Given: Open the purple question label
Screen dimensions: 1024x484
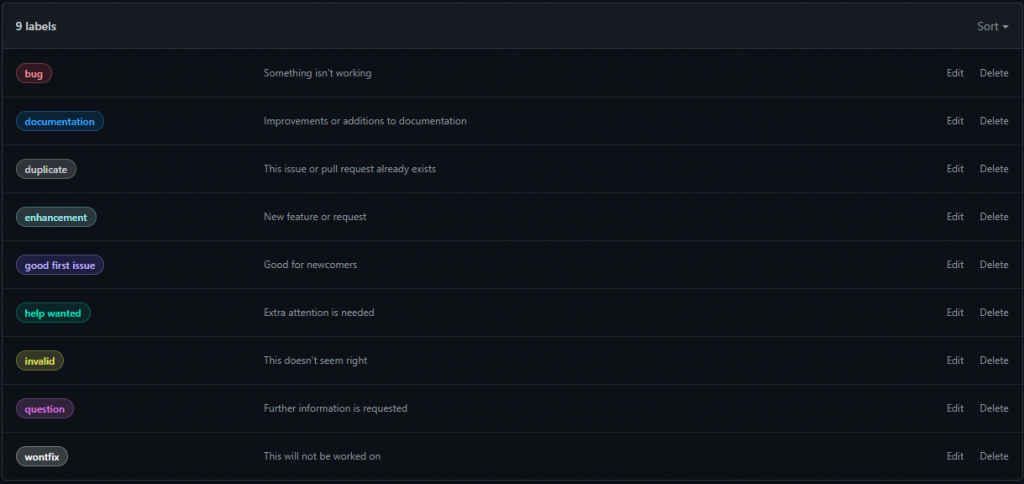Looking at the screenshot, I should click(x=45, y=408).
